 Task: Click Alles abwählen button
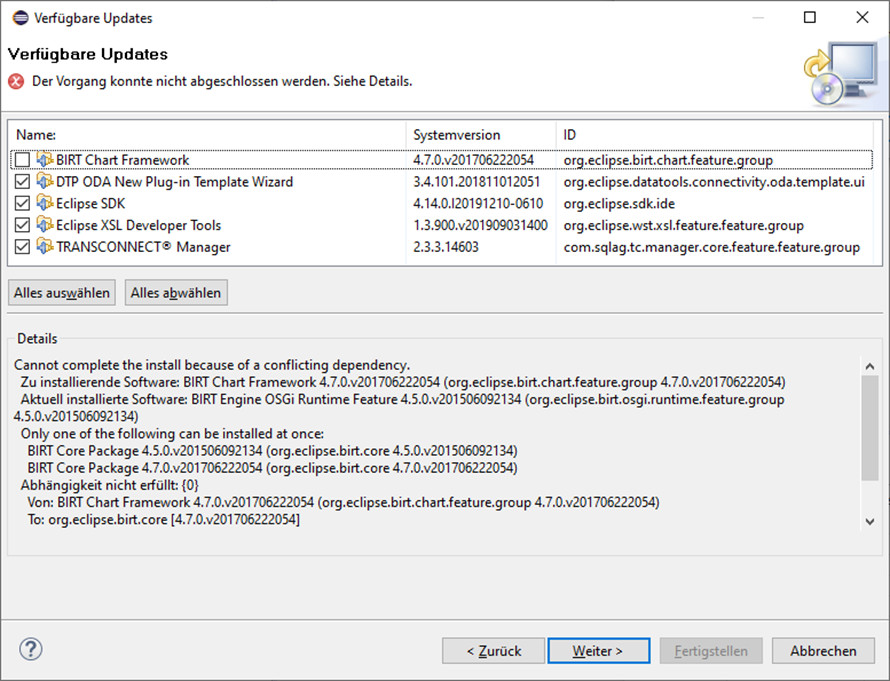coord(176,293)
